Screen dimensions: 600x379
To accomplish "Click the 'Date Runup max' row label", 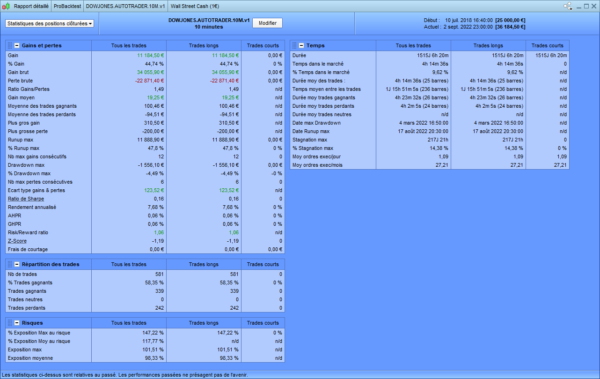I will [x=311, y=131].
